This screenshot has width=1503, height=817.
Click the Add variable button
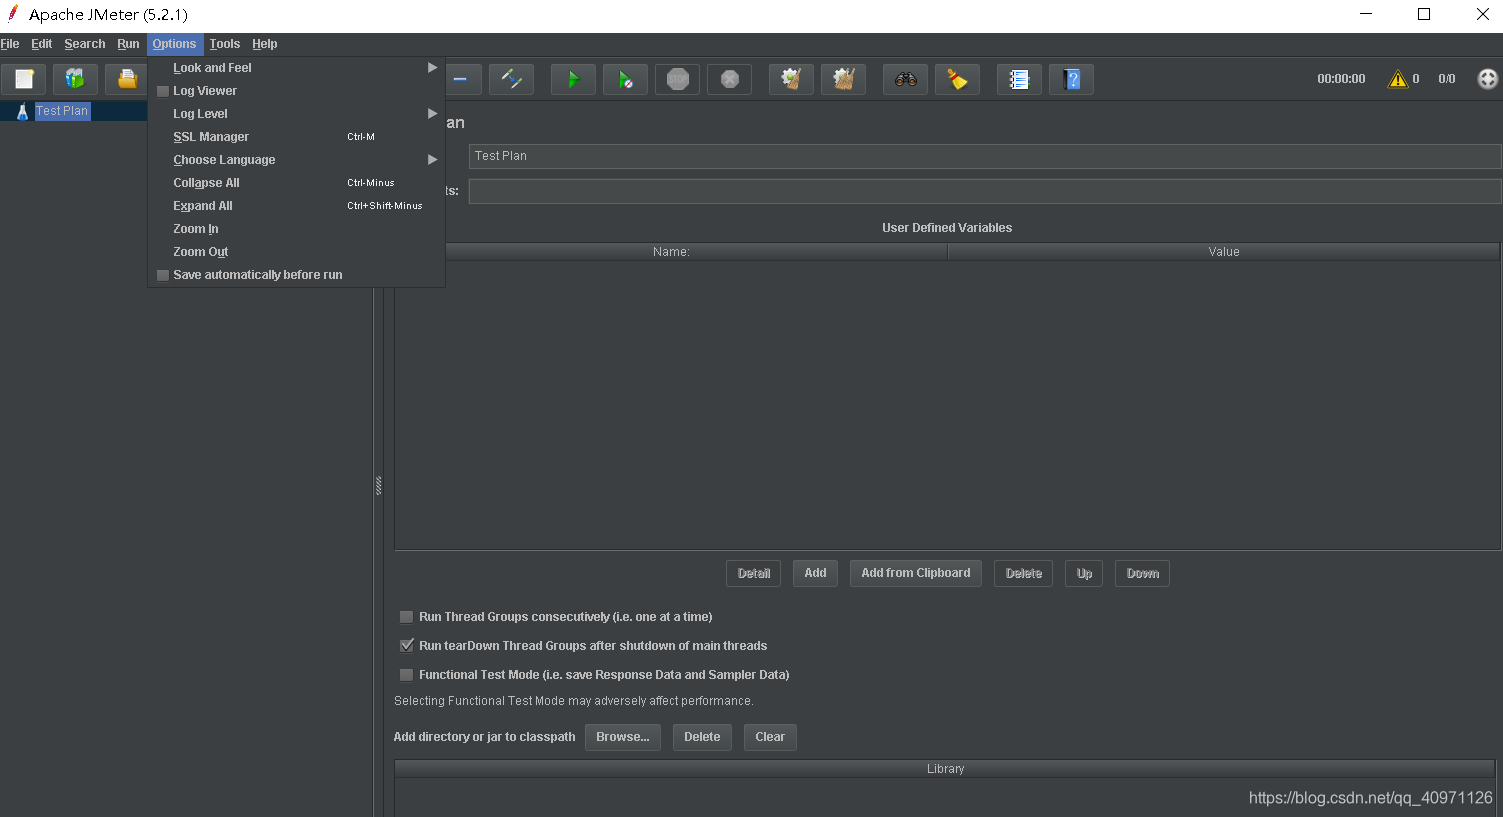815,573
